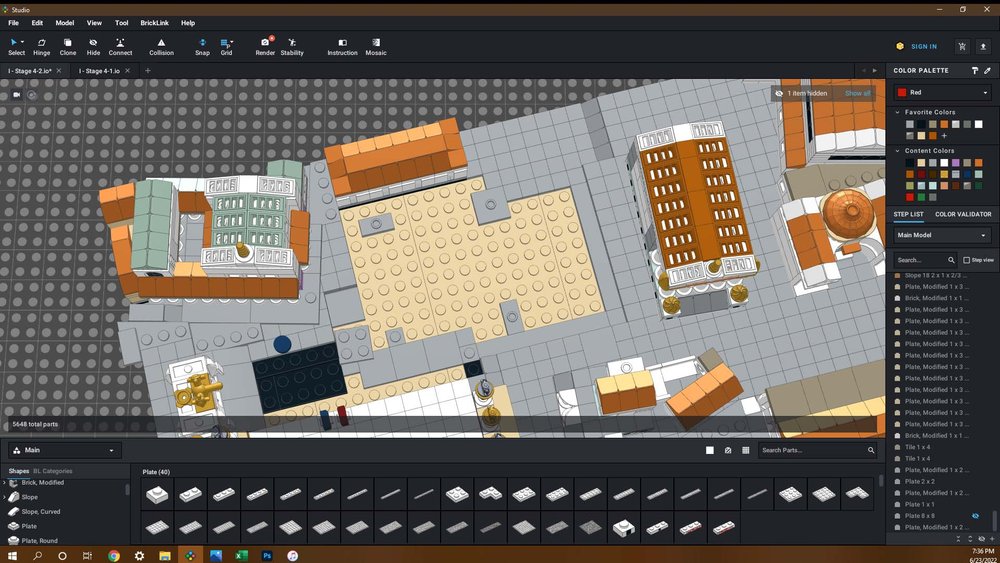
Task: Switch to I - Stage 4-1.io tab
Action: click(x=99, y=71)
